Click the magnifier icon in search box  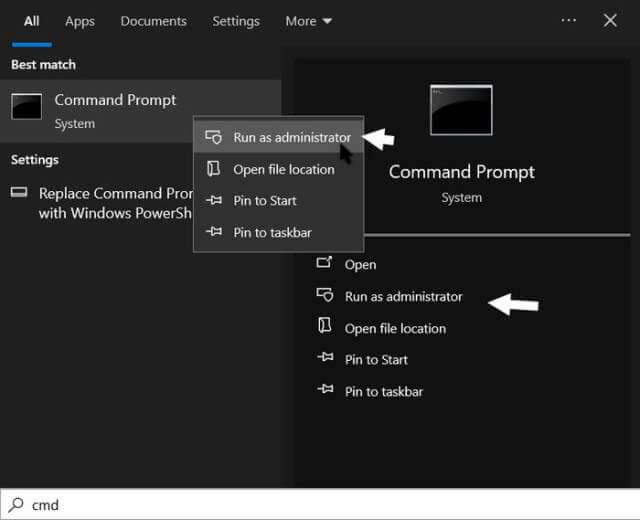(16, 504)
